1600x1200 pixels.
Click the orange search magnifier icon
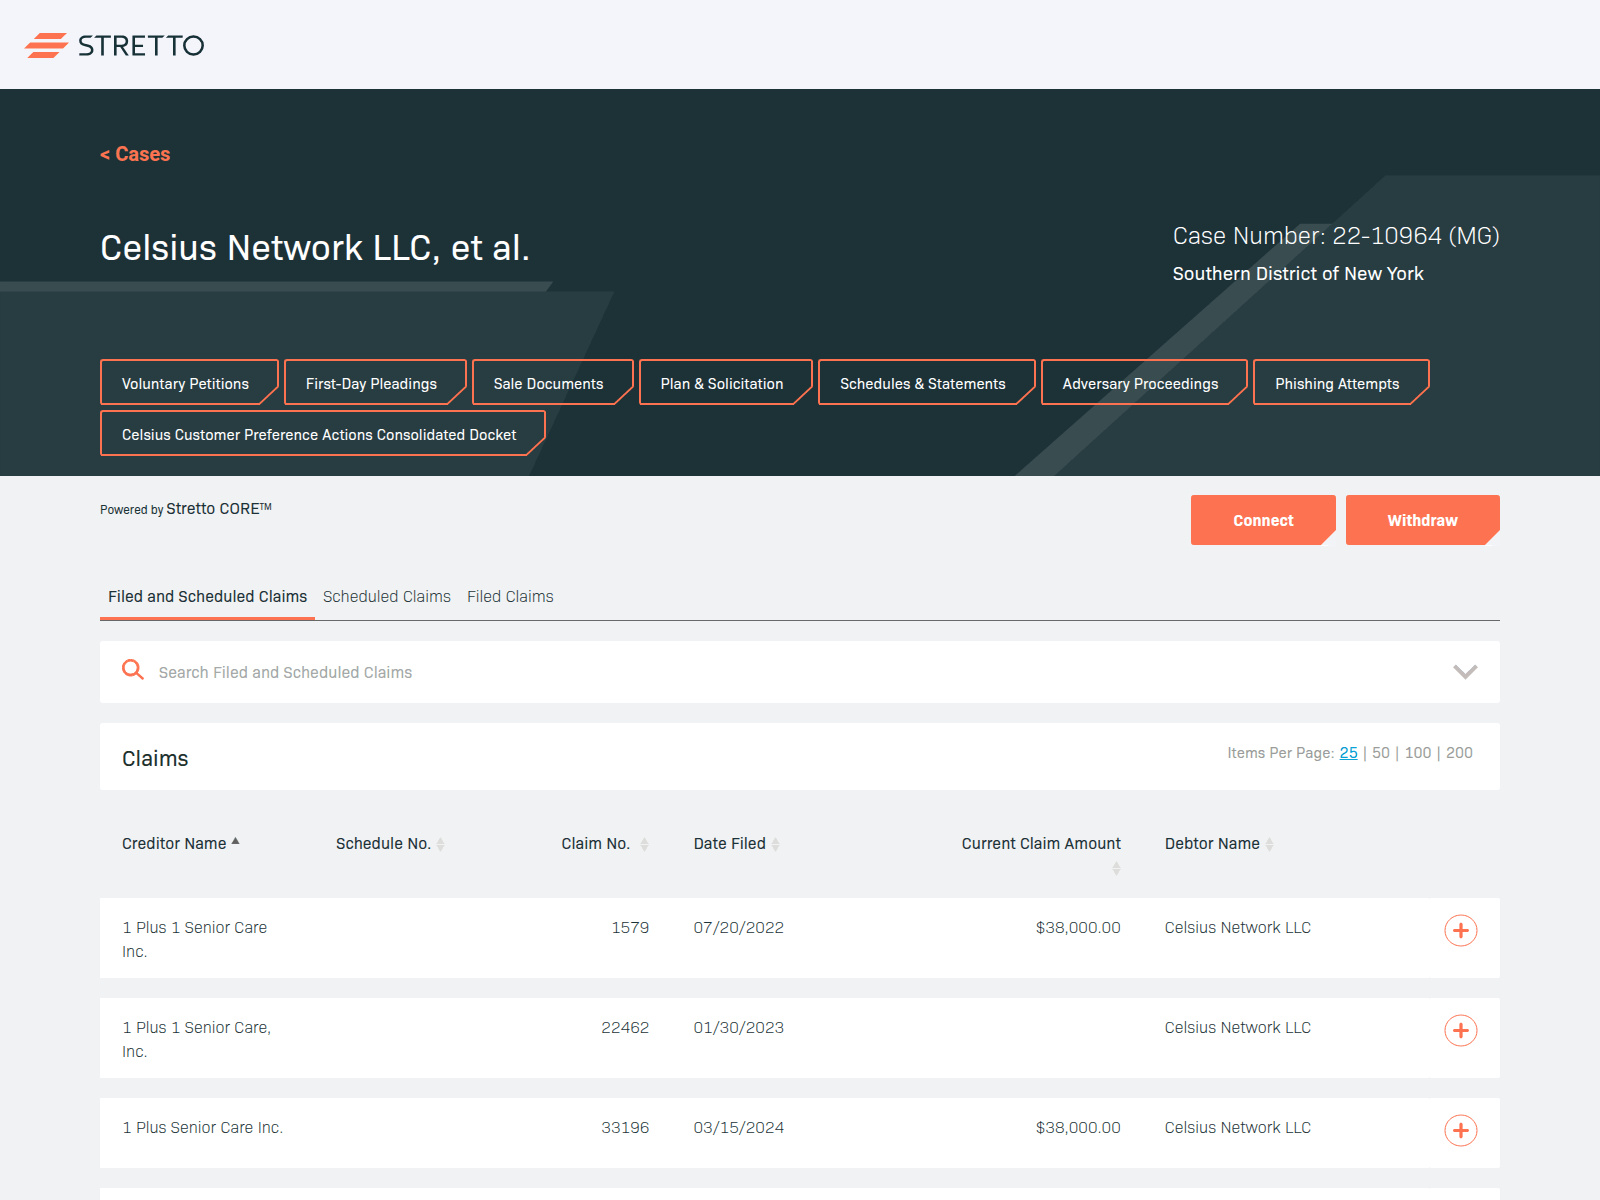click(x=133, y=670)
